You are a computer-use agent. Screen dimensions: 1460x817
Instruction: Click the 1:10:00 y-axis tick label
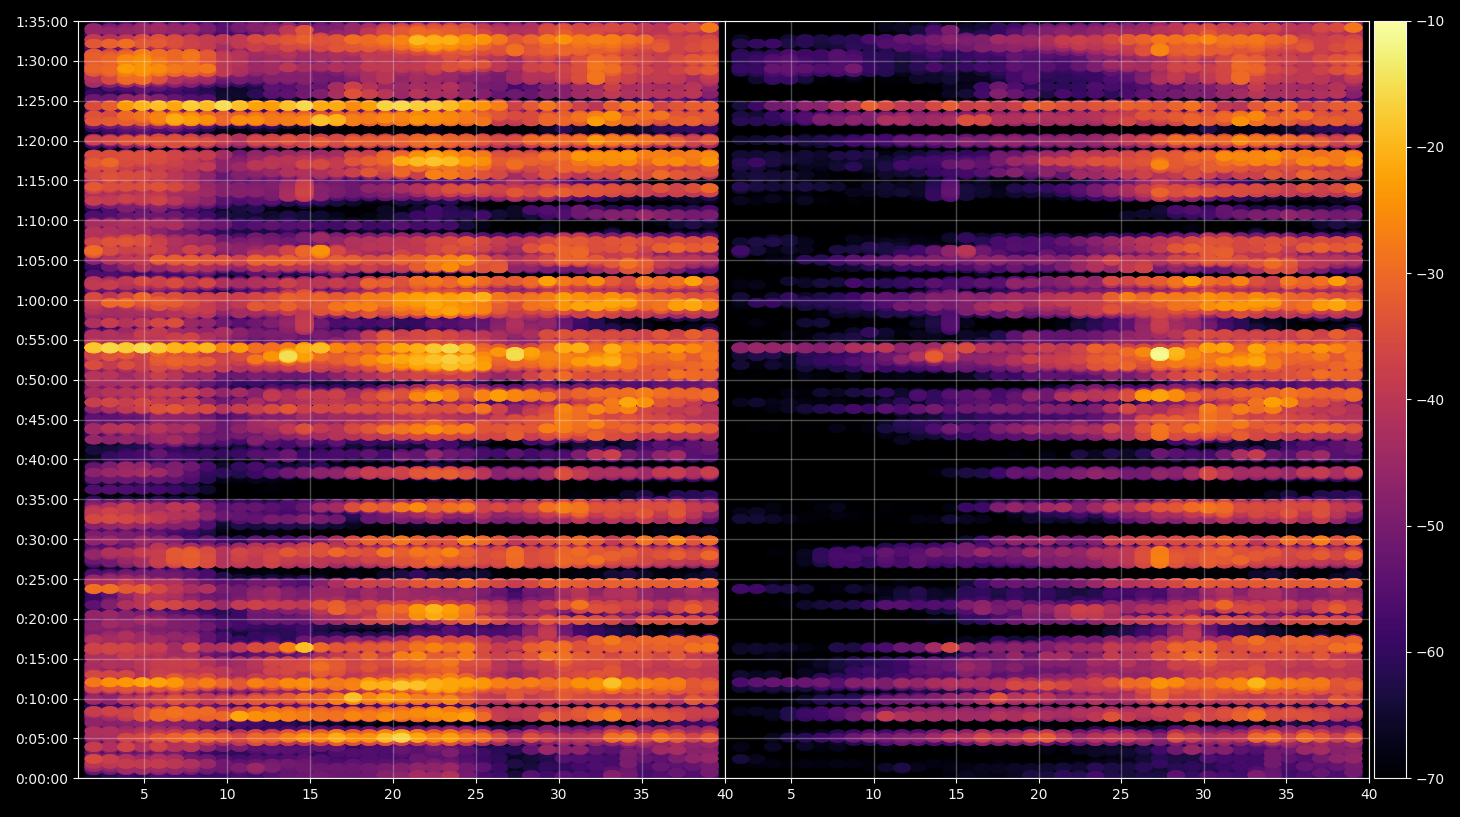pyautogui.click(x=42, y=221)
